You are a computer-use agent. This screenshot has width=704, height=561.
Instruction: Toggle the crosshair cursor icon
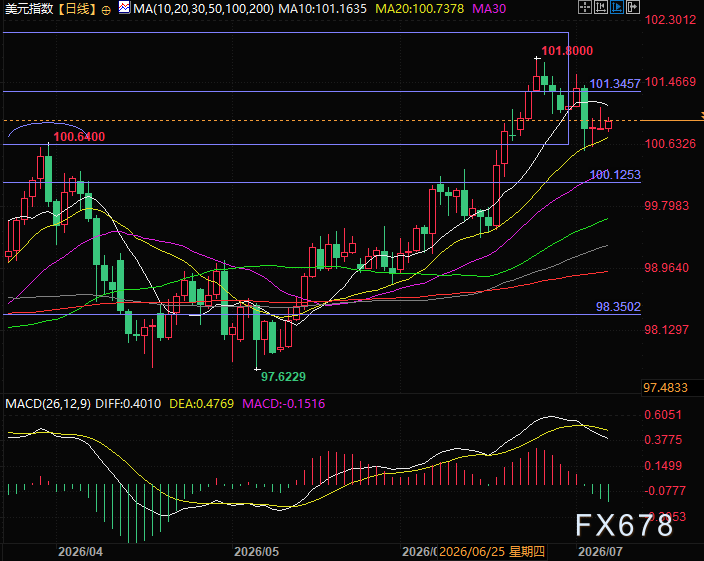pyautogui.click(x=585, y=7)
